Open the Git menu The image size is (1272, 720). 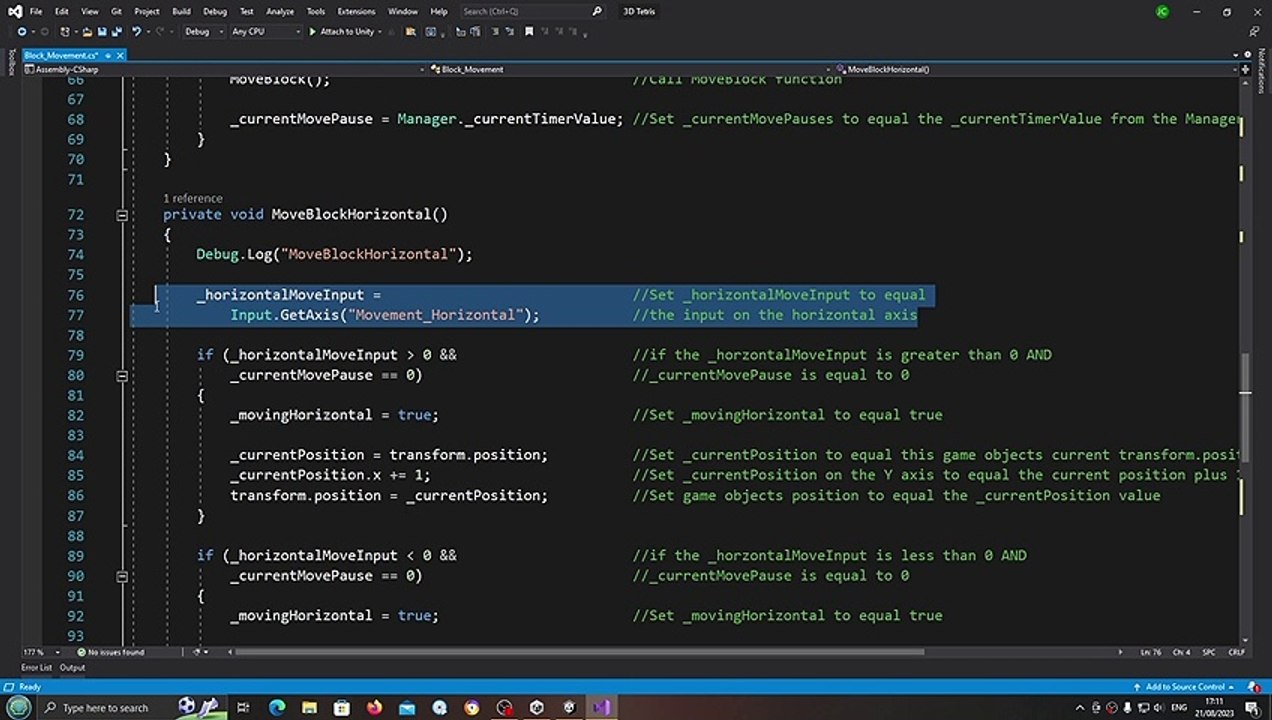coord(116,11)
